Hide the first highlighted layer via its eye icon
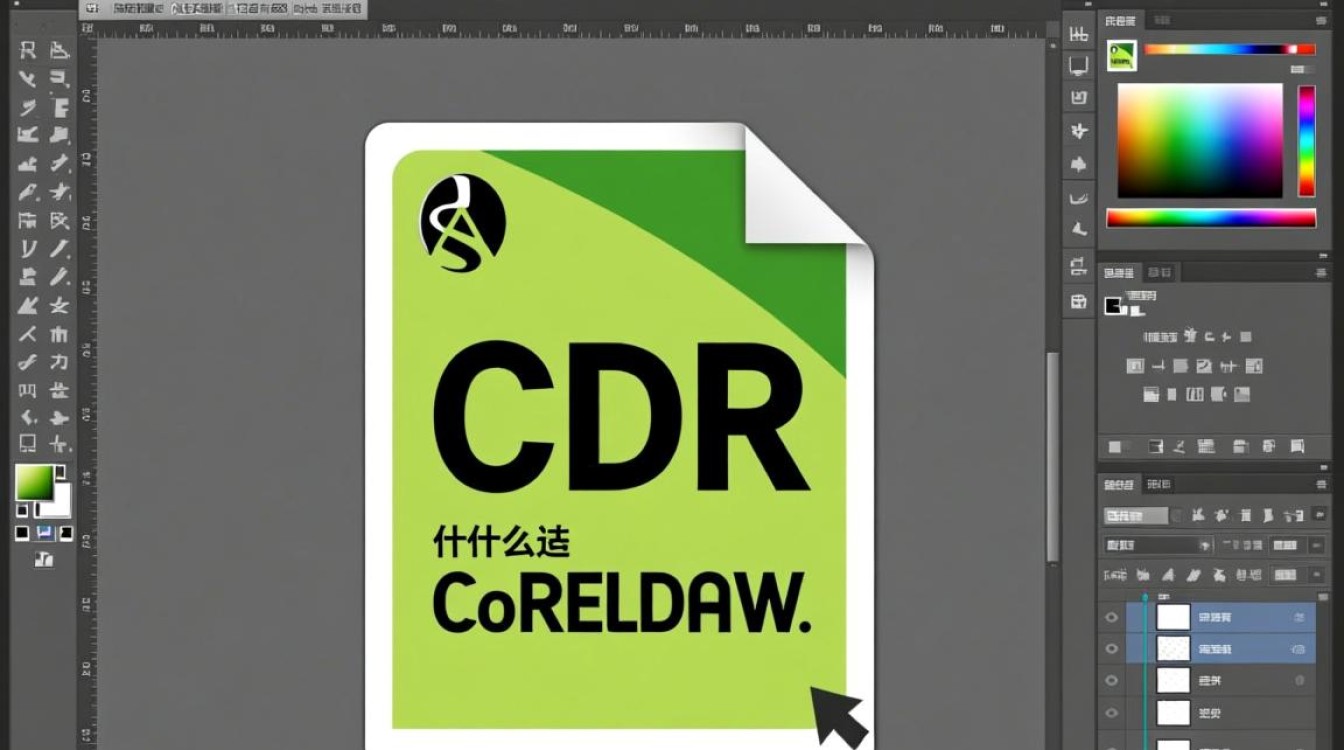 [x=1111, y=618]
